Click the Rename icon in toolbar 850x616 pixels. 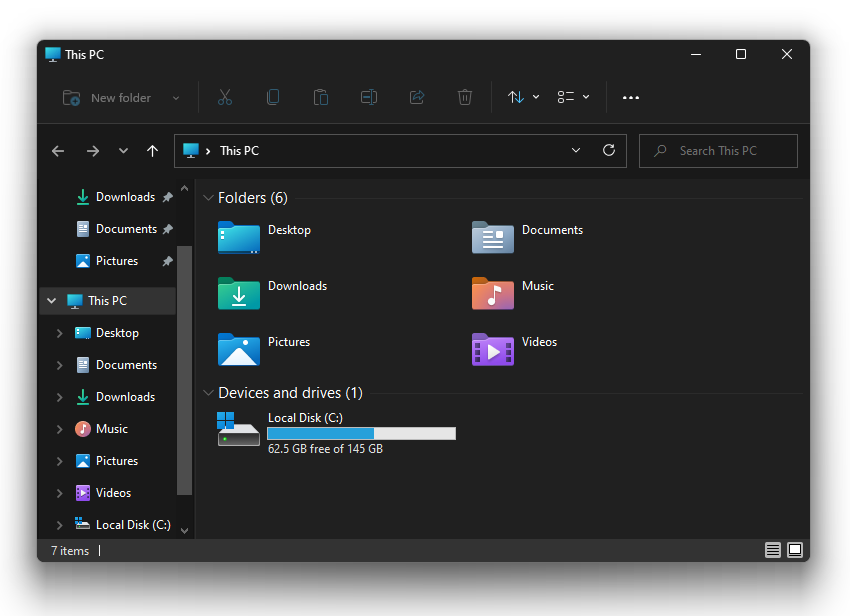click(x=369, y=98)
